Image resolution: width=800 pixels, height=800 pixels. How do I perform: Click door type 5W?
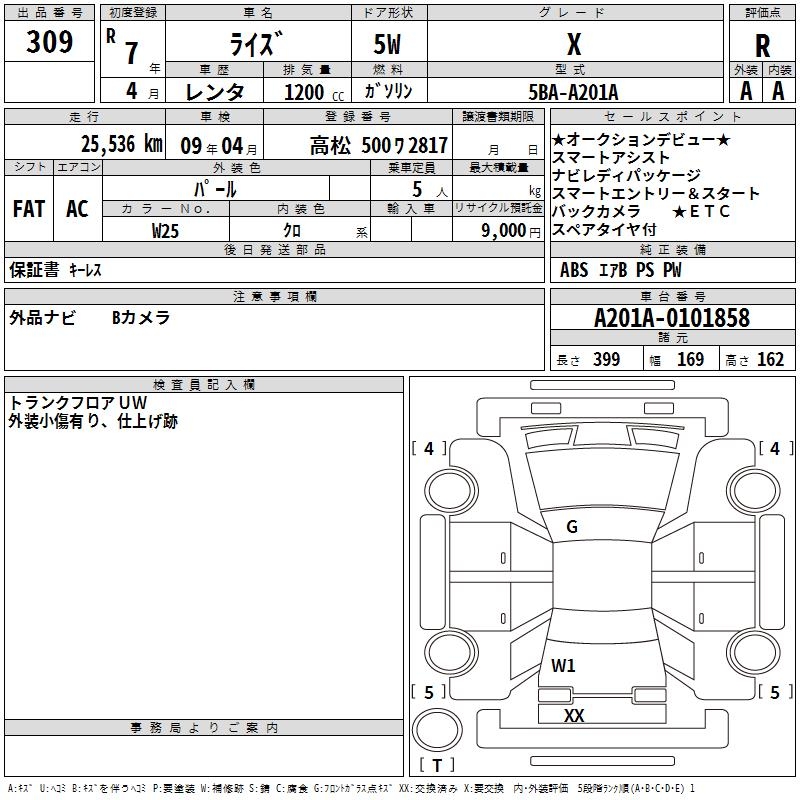click(387, 44)
